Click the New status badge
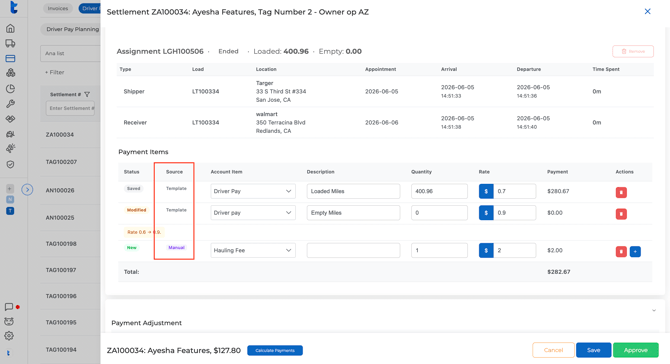The height and width of the screenshot is (364, 670). pos(132,248)
